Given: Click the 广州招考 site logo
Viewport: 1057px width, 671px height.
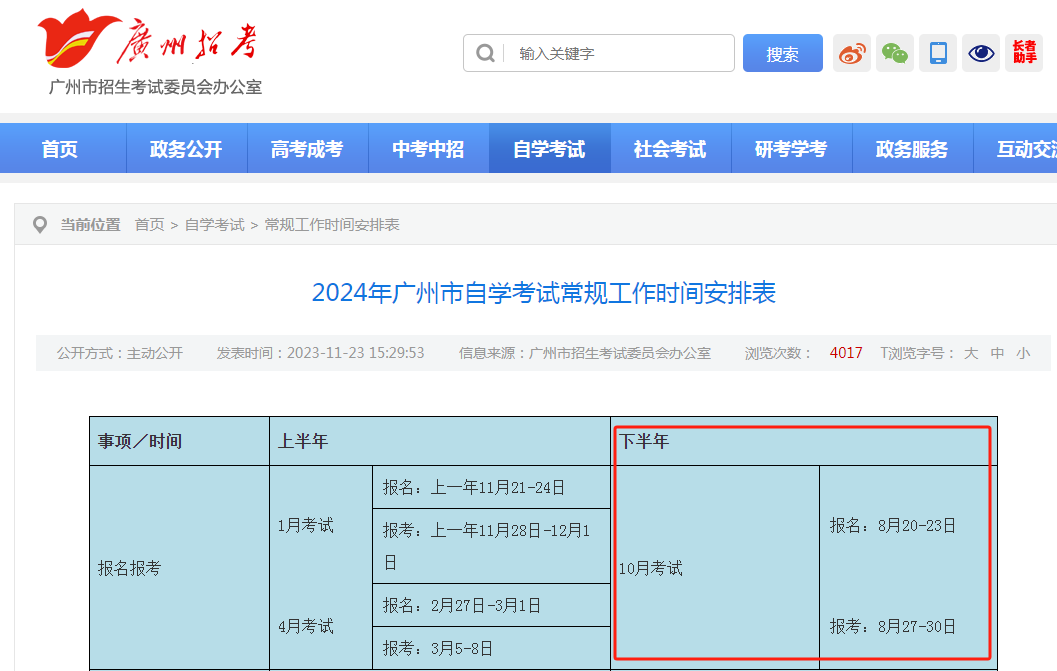Looking at the screenshot, I should [150, 45].
